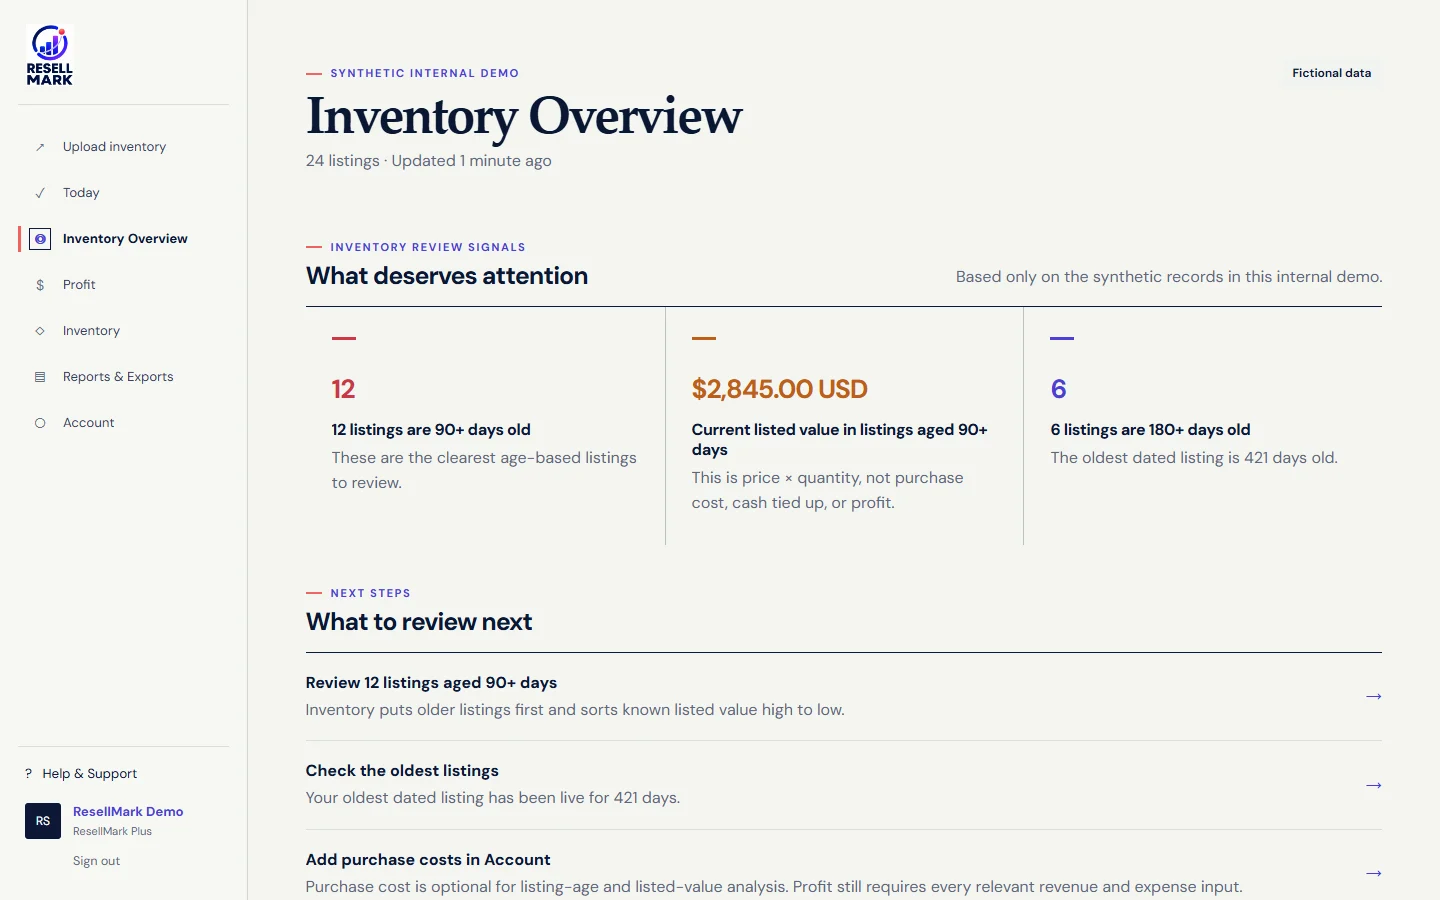Click the Inventory diamond icon
Image resolution: width=1440 pixels, height=900 pixels.
click(40, 331)
